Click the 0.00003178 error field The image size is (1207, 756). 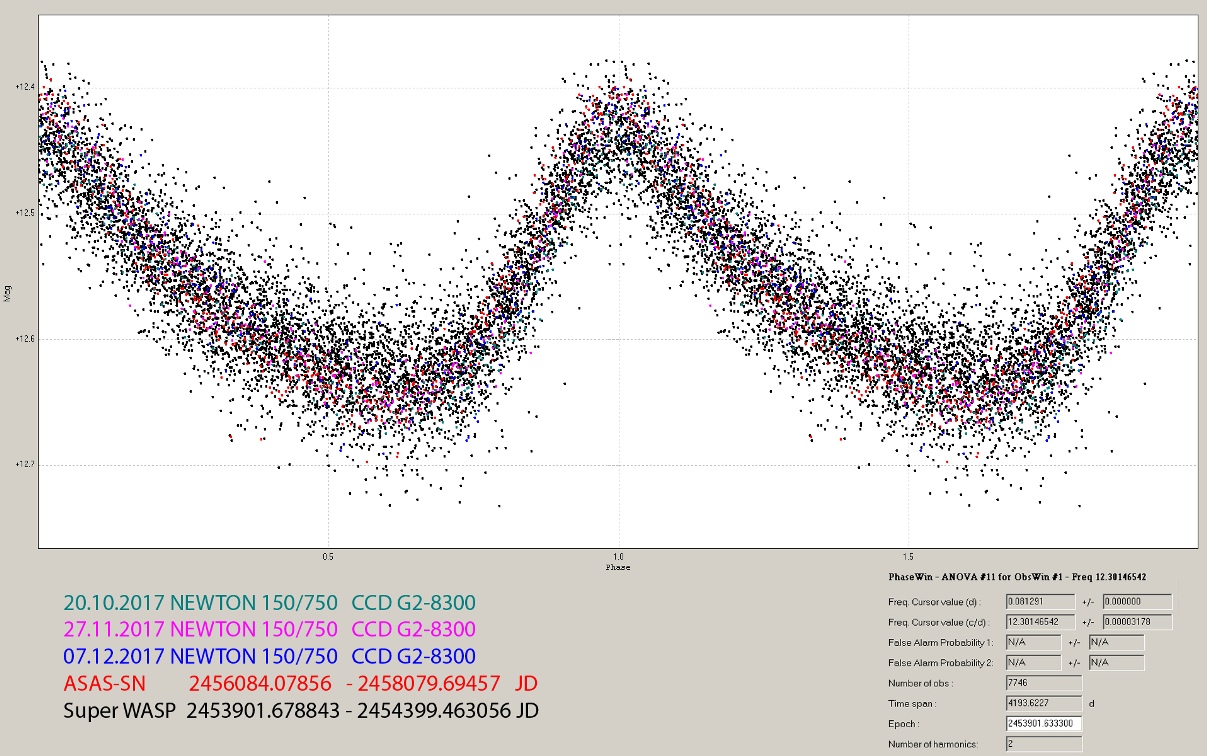click(1137, 622)
